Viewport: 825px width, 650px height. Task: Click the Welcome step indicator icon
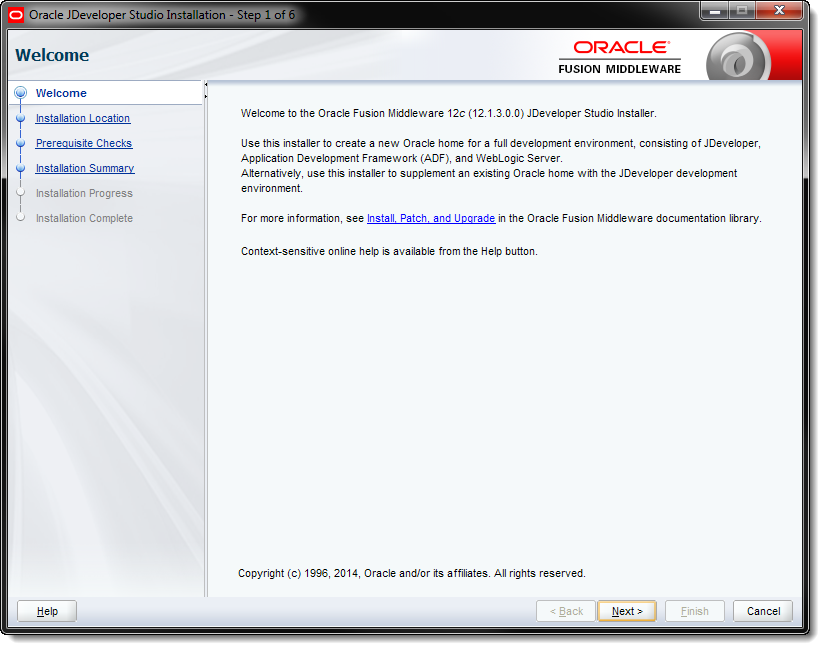[x=21, y=93]
